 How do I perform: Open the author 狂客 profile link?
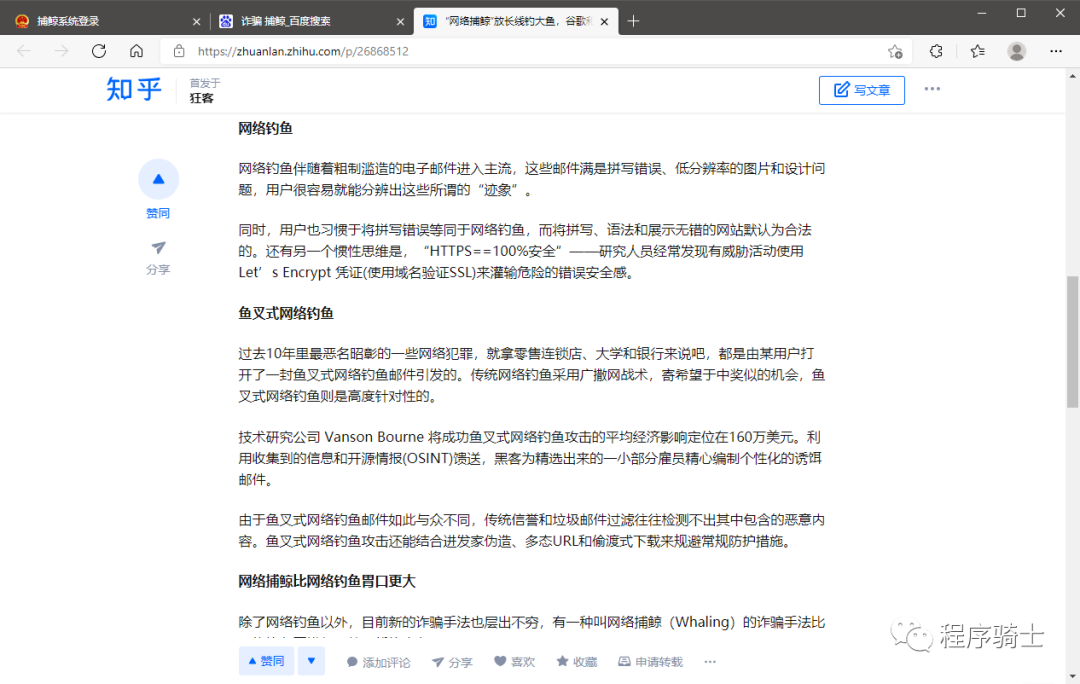pyautogui.click(x=204, y=98)
